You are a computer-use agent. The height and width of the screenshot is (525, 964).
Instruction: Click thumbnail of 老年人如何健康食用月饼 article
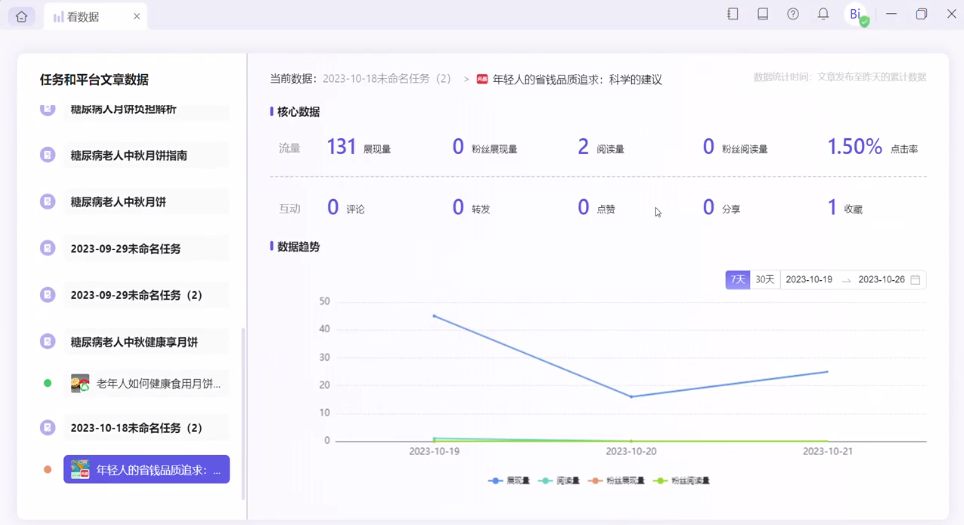(x=80, y=384)
